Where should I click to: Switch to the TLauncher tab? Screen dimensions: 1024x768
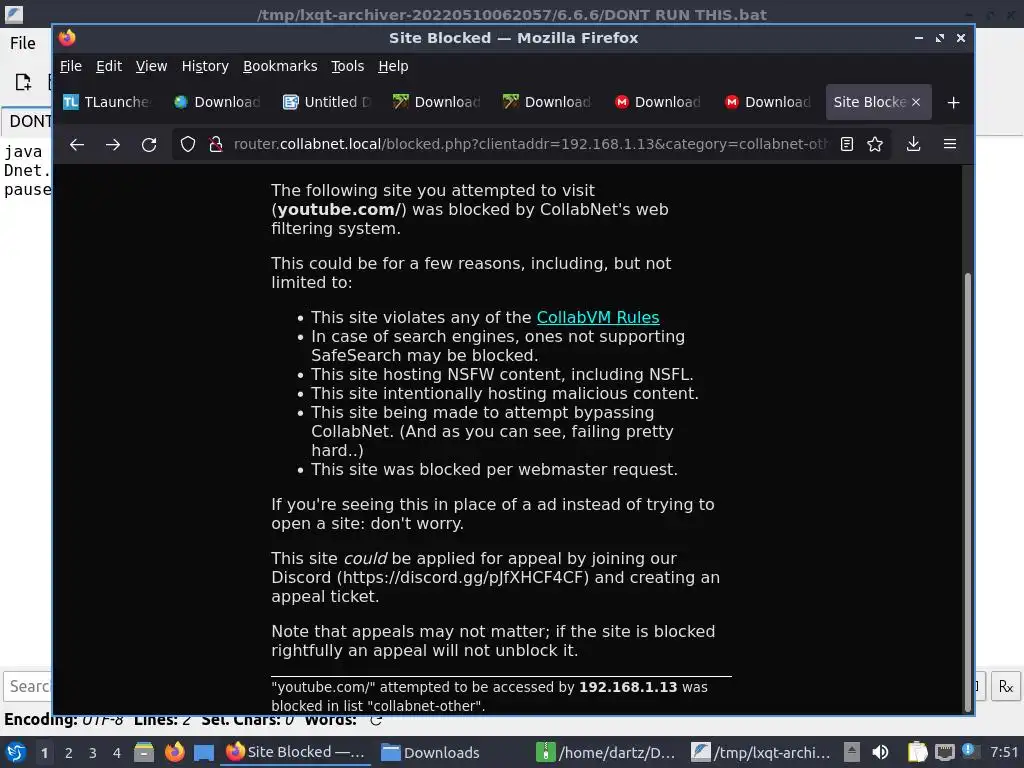108,102
